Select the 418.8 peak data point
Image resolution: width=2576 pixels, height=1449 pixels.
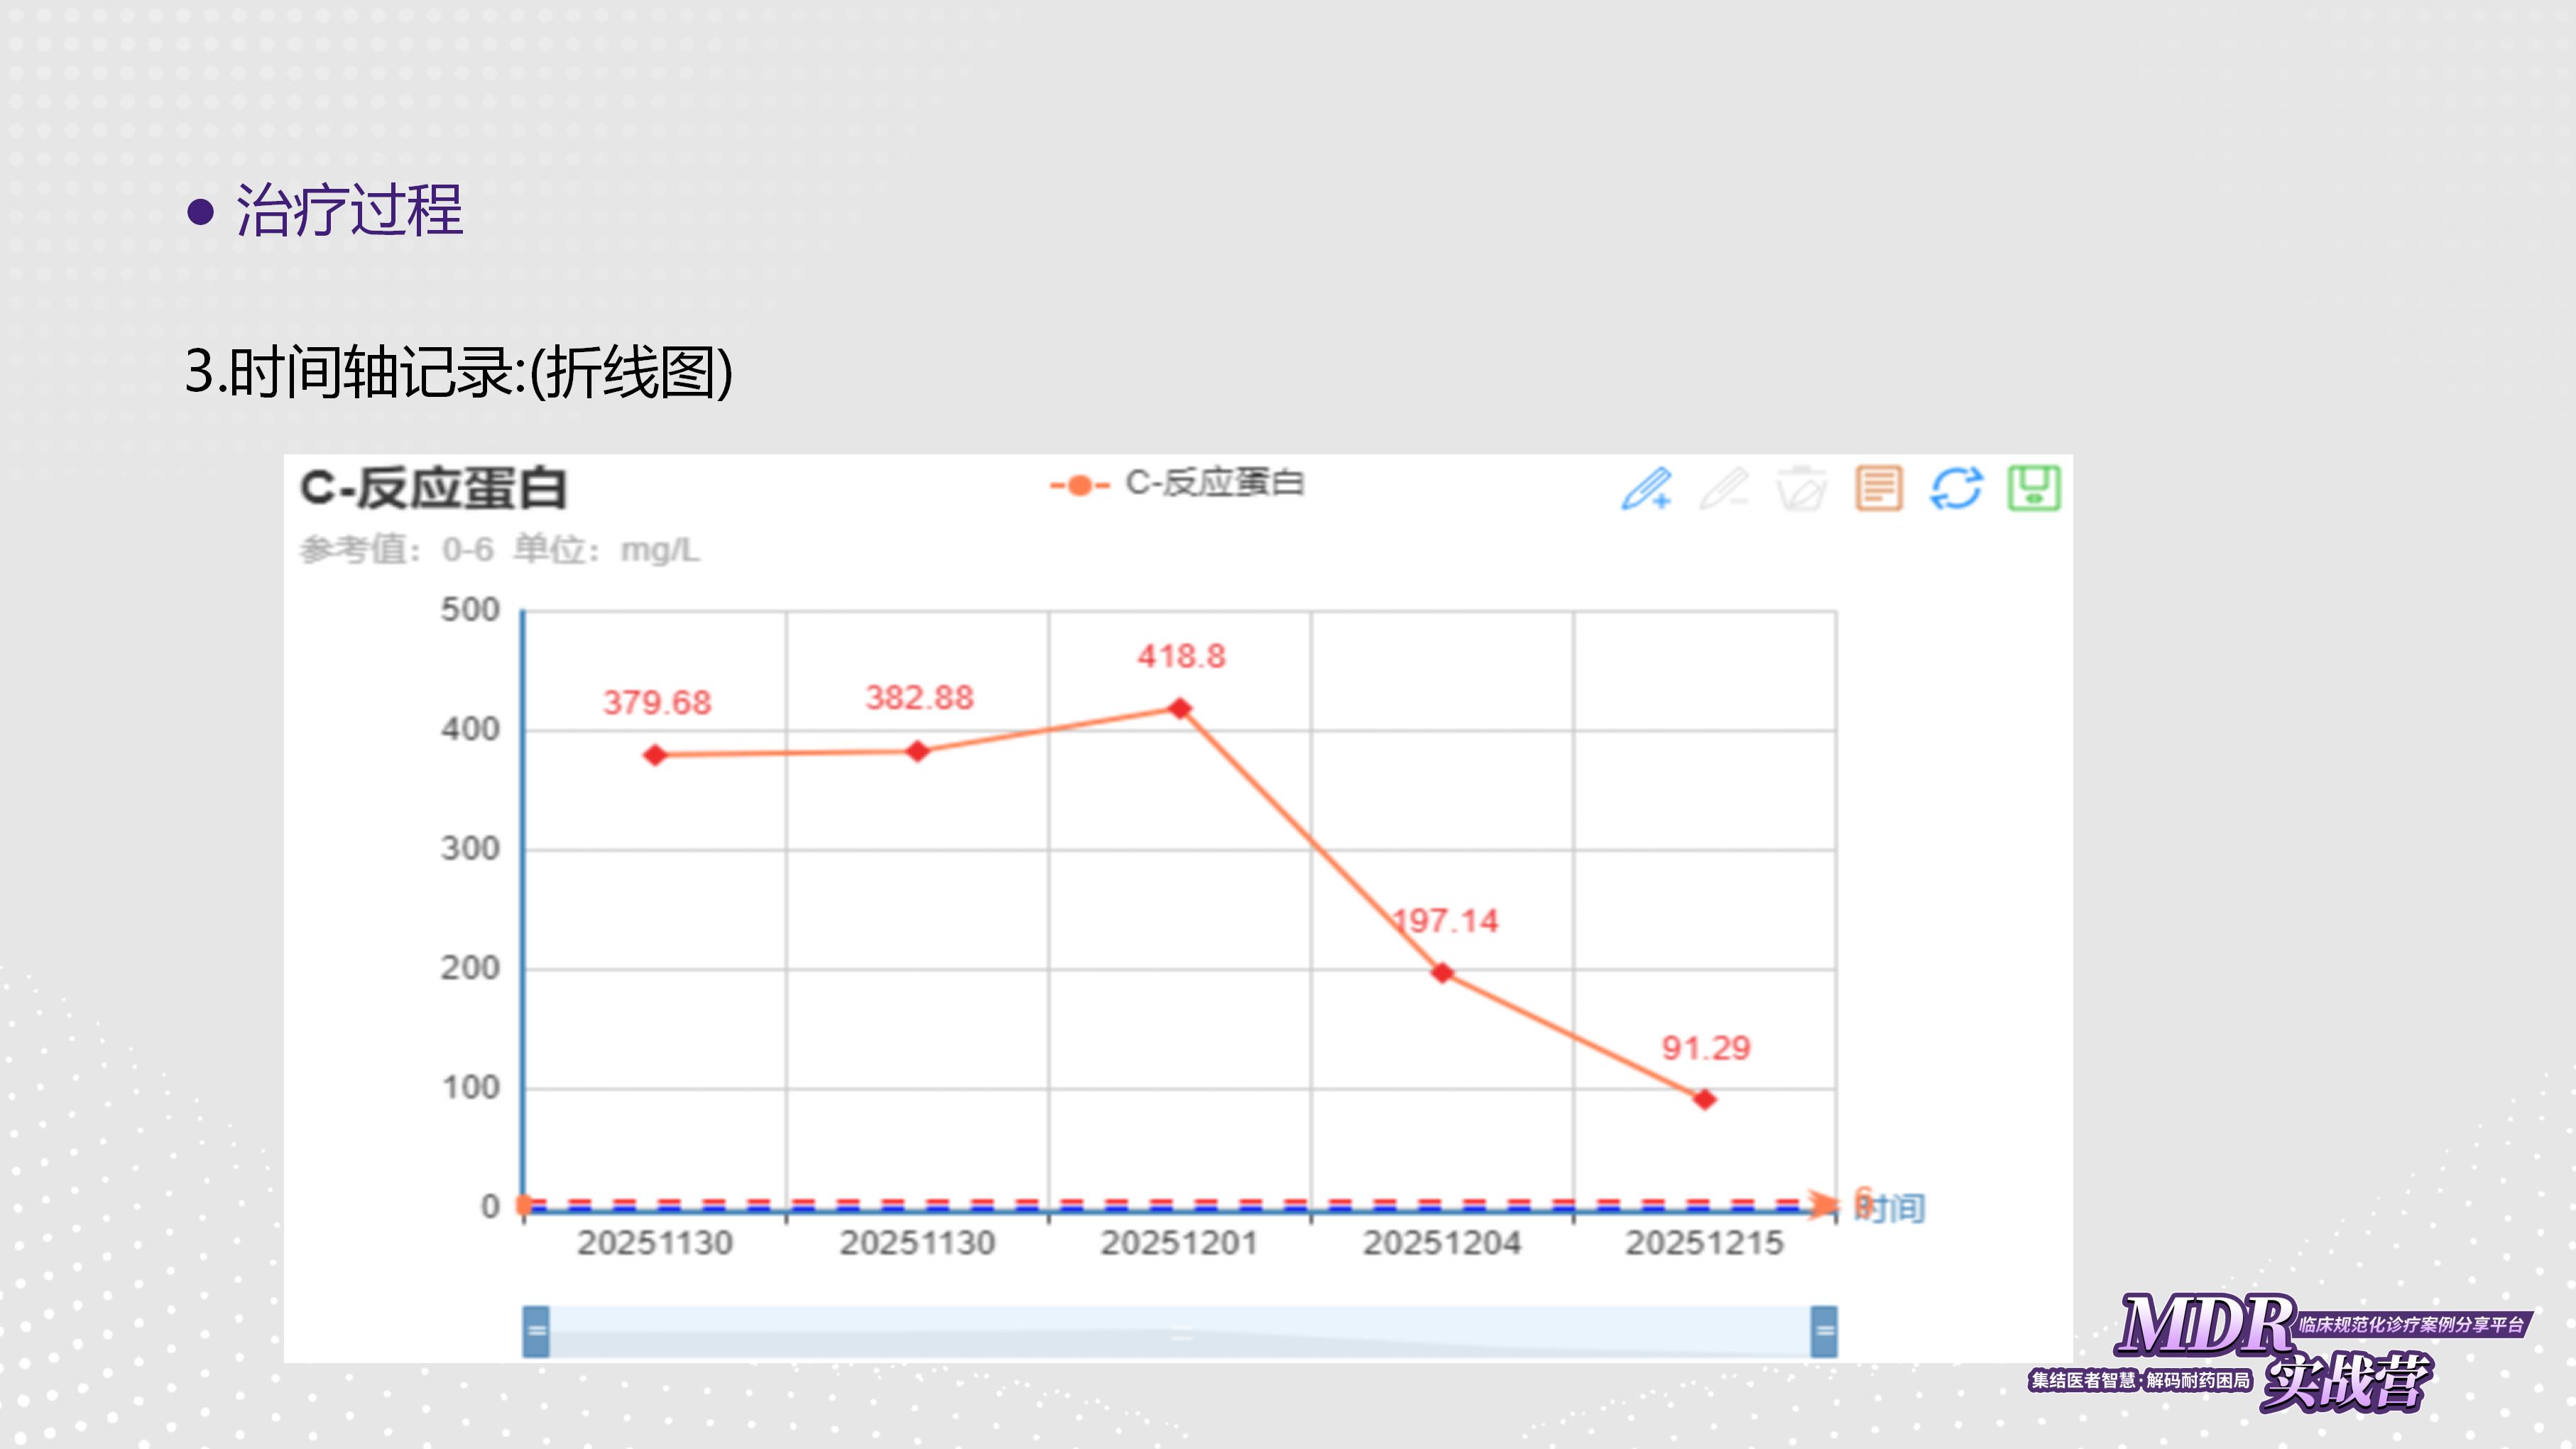coord(1180,708)
